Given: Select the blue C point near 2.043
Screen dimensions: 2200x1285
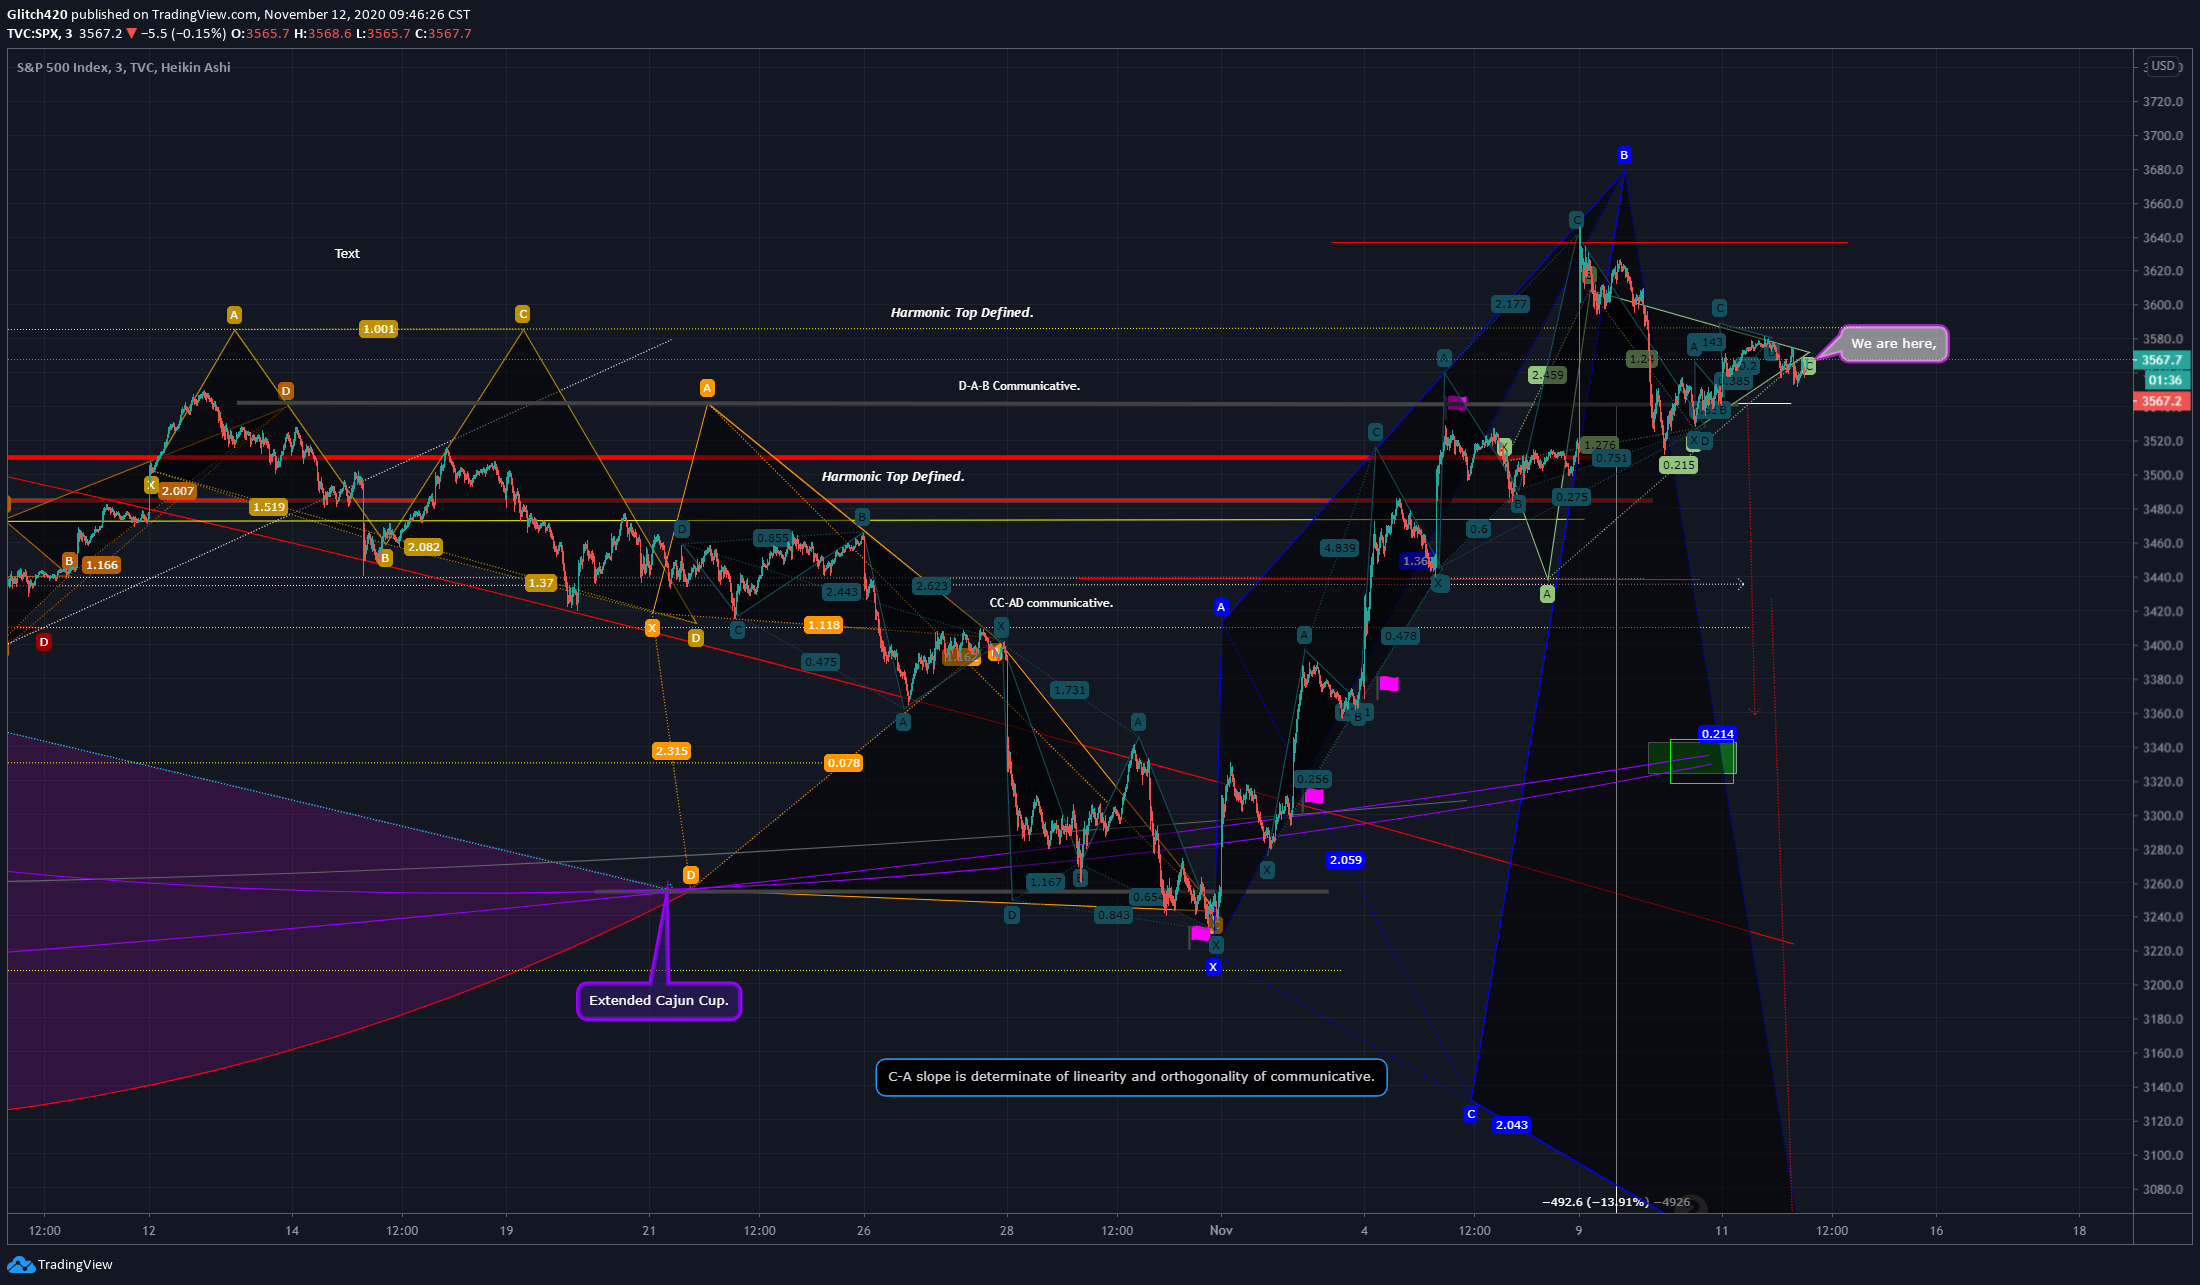Looking at the screenshot, I should [x=1470, y=1114].
